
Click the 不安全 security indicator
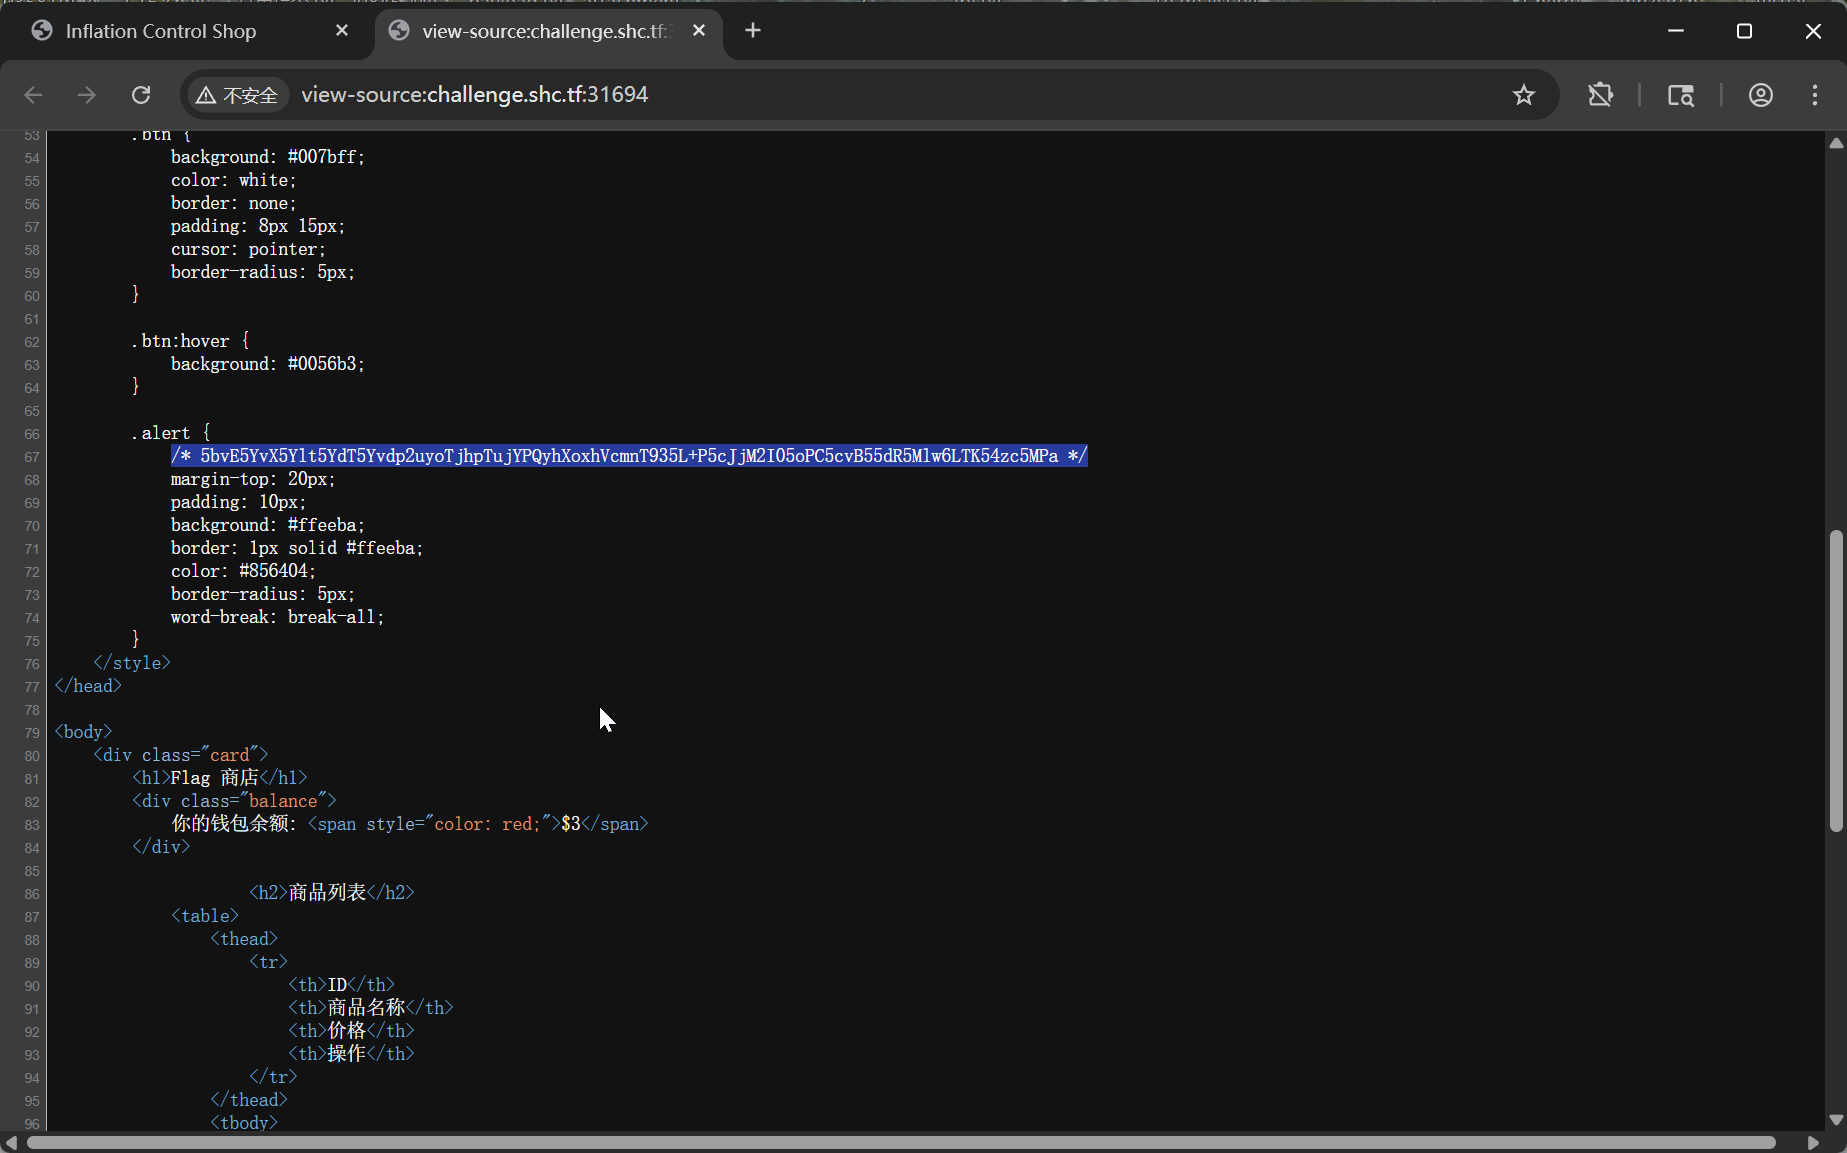[238, 95]
